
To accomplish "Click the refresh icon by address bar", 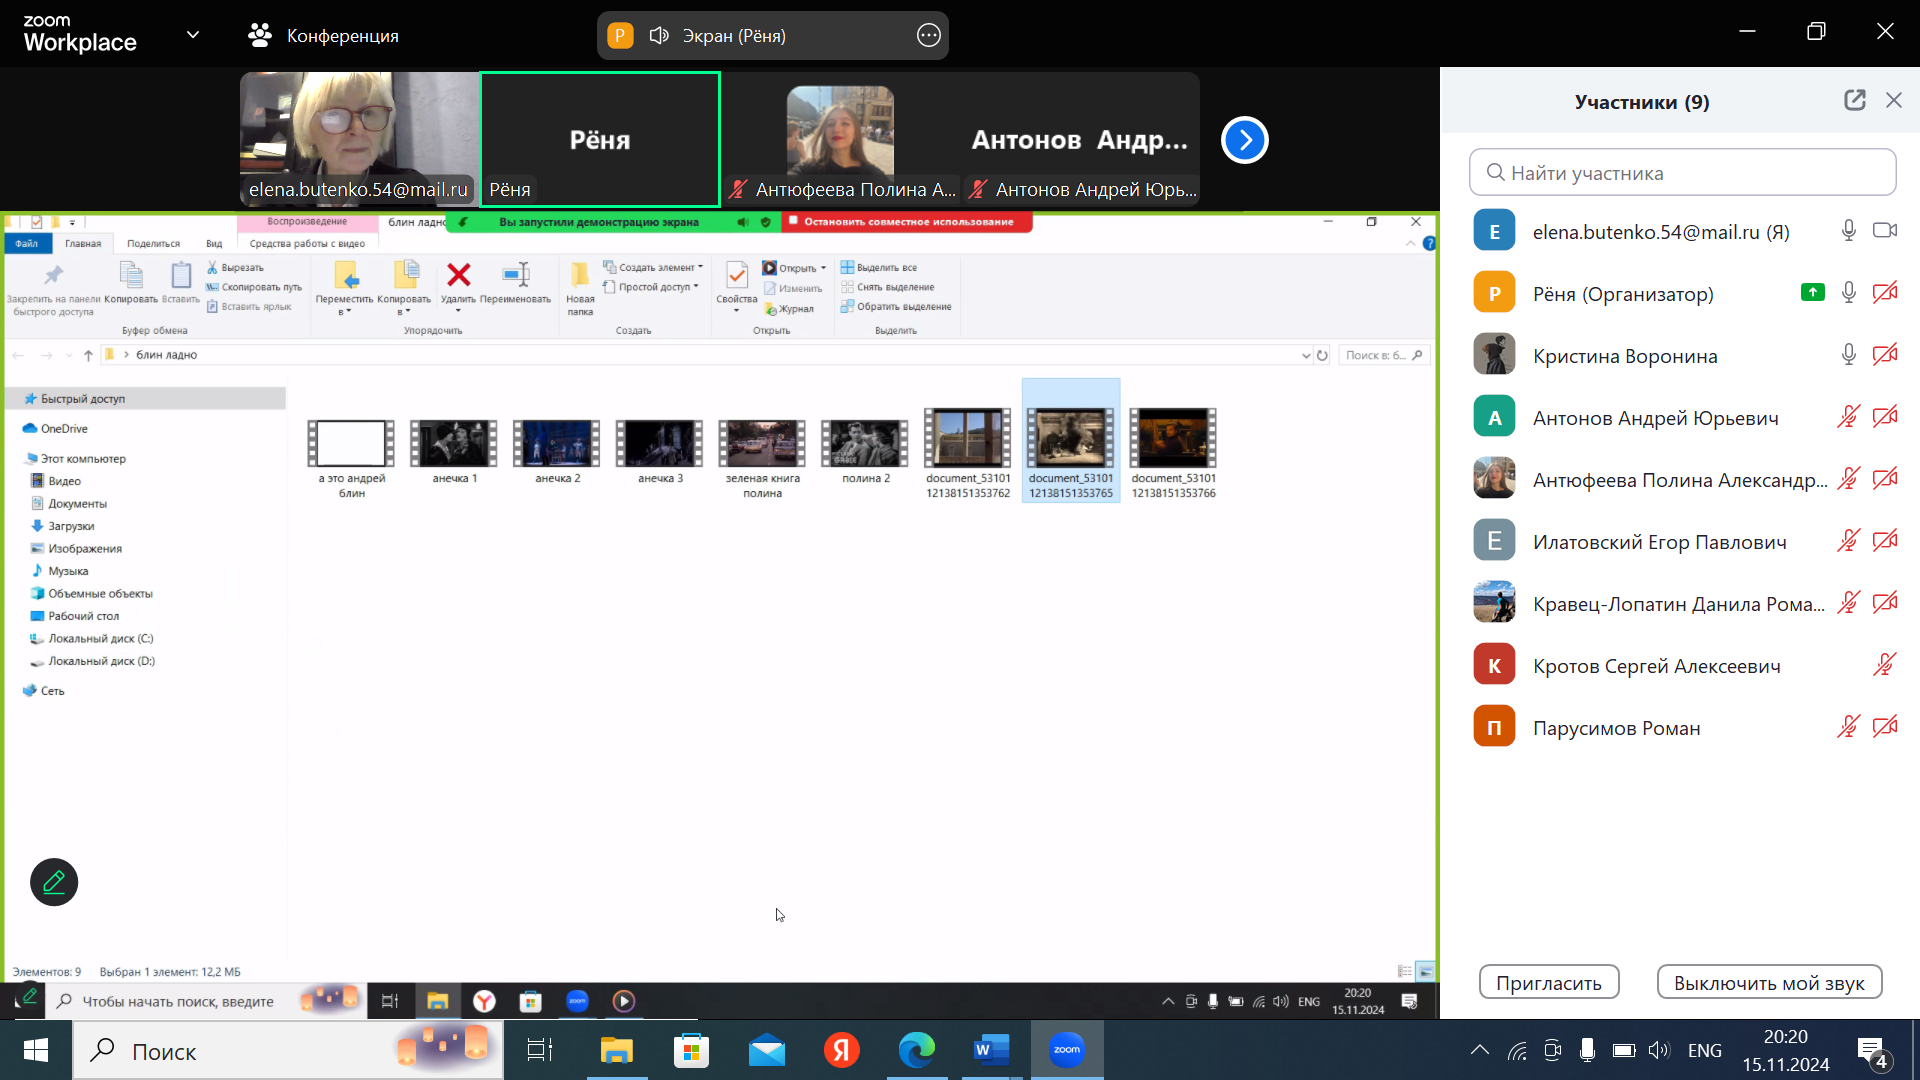I will tap(1322, 355).
